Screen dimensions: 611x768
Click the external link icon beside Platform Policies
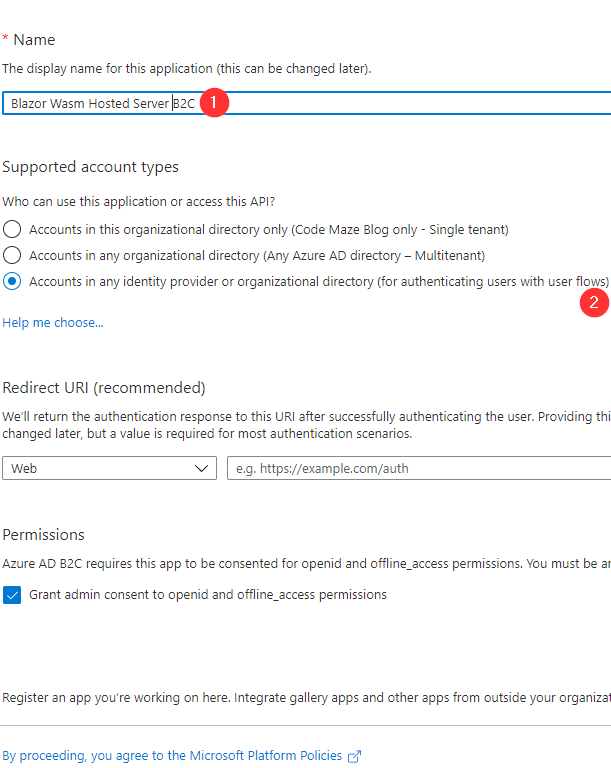(354, 756)
